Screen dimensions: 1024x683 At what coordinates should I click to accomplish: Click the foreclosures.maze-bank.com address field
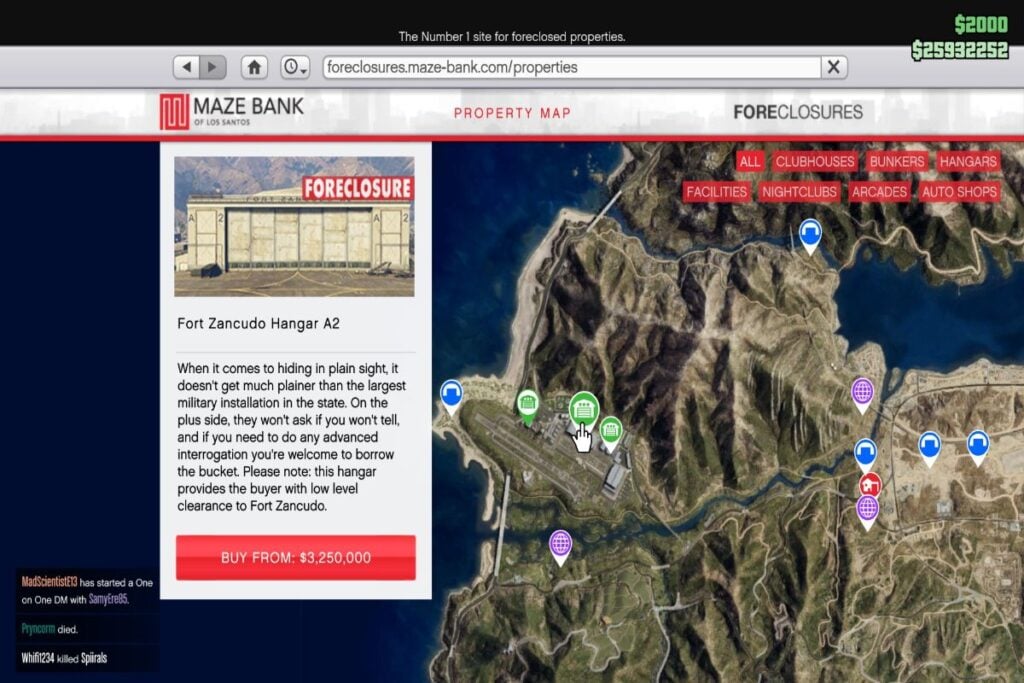570,67
